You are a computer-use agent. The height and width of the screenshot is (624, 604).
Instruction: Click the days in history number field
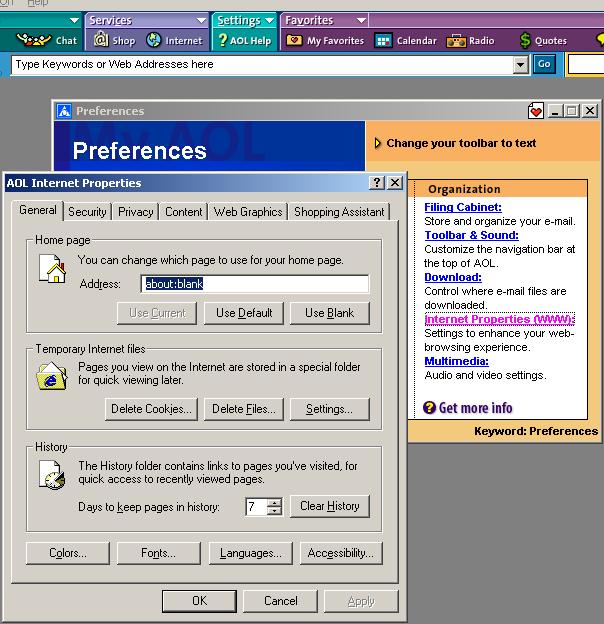pyautogui.click(x=256, y=507)
